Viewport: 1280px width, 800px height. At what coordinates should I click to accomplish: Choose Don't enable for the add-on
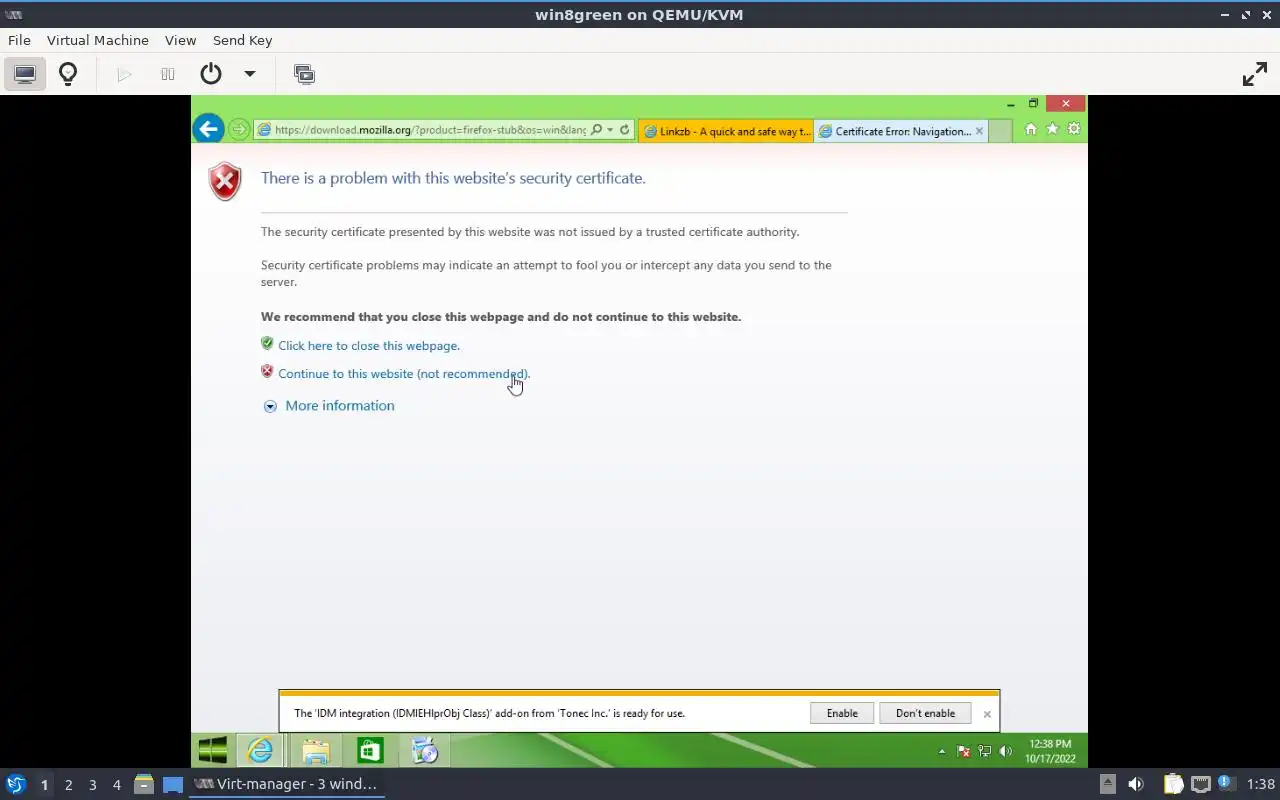pyautogui.click(x=925, y=713)
